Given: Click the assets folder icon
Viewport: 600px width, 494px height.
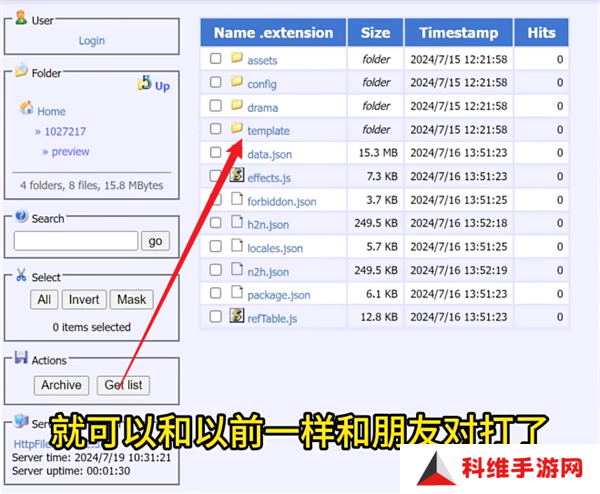Looking at the screenshot, I should [x=237, y=58].
